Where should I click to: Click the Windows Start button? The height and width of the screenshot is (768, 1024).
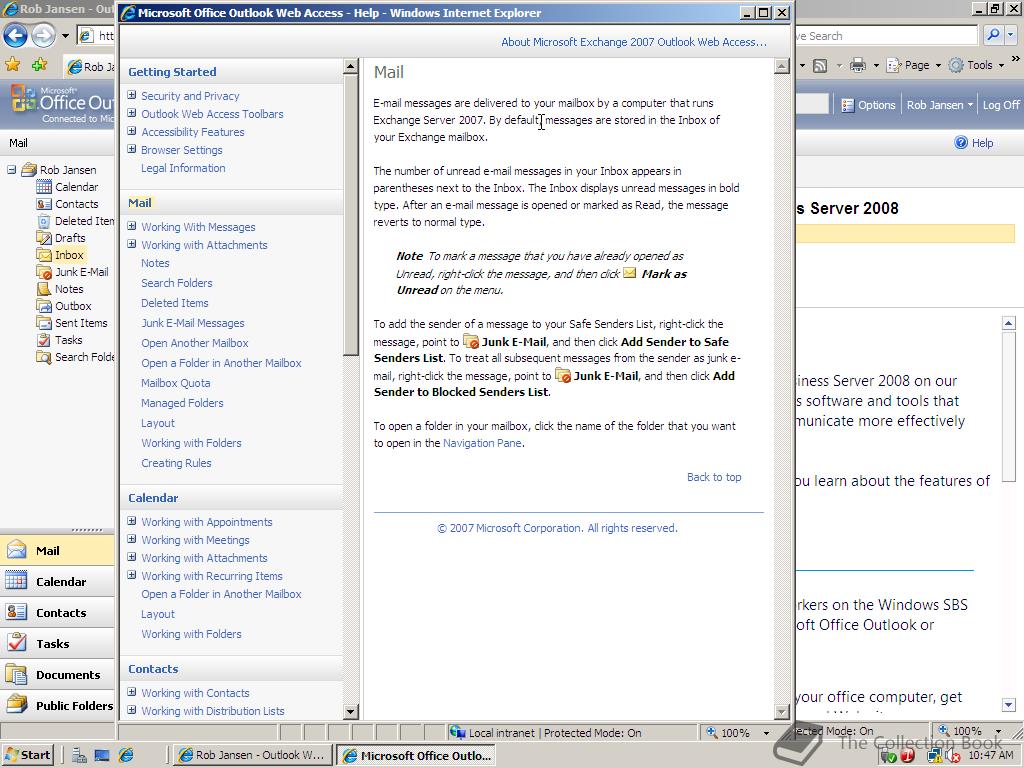pyautogui.click(x=28, y=755)
